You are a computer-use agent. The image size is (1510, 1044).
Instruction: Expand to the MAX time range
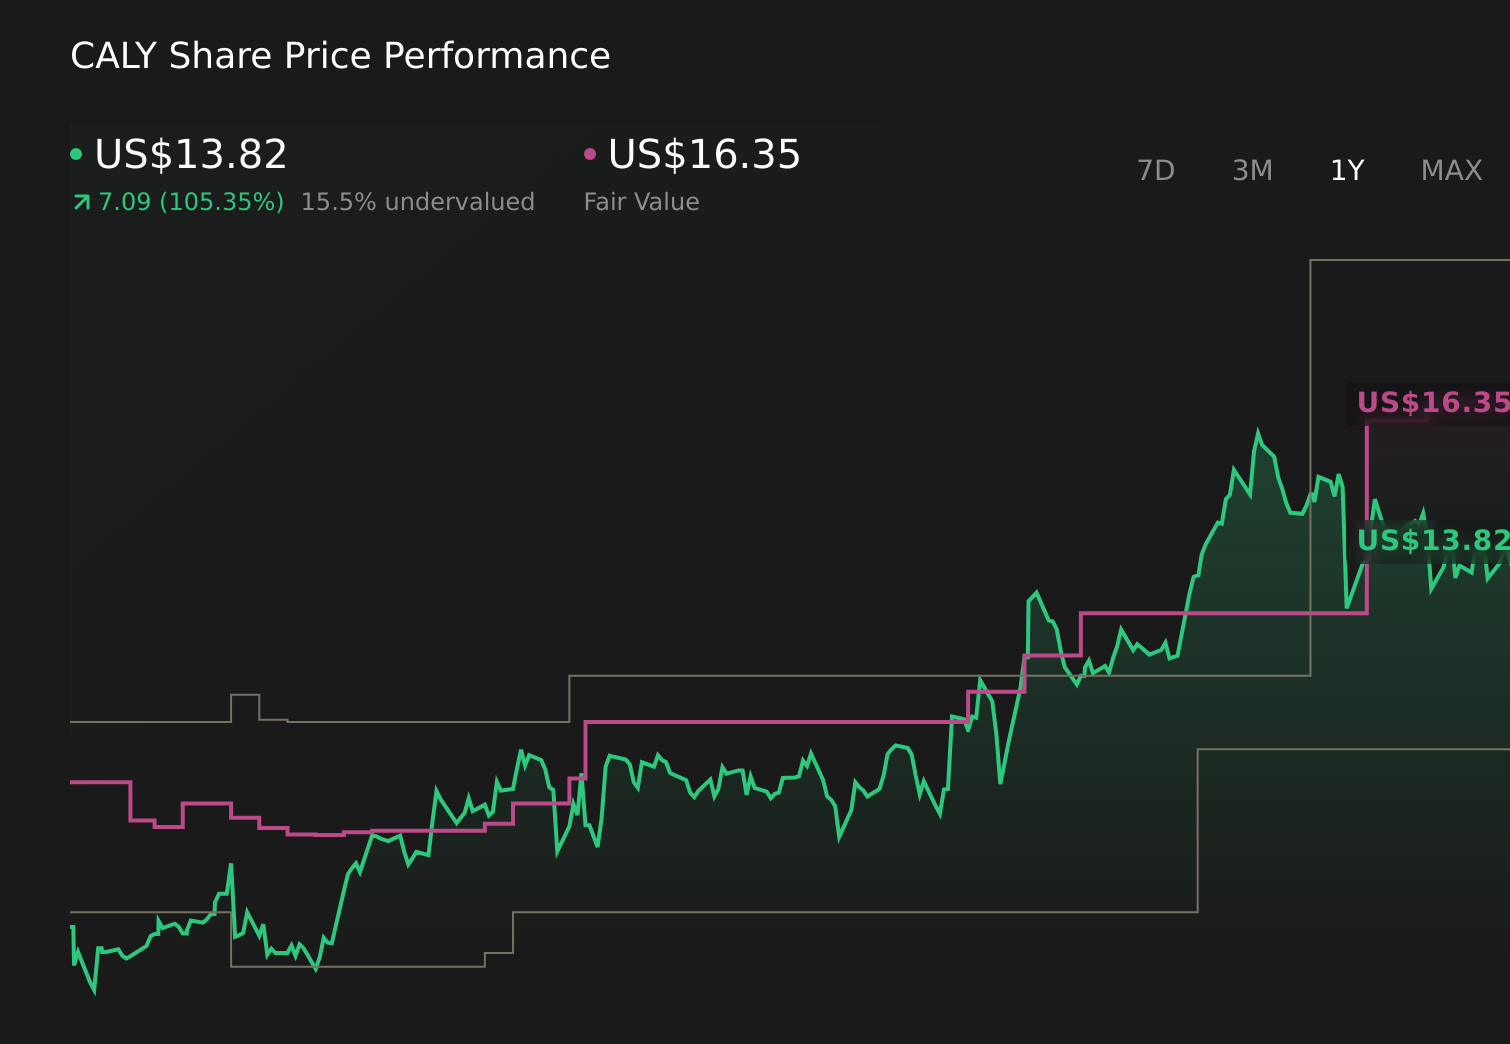click(1450, 170)
